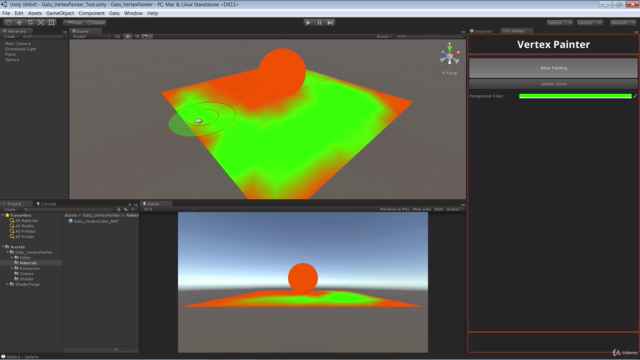Open Project Create dropdown
The image size is (640, 360).
point(11,209)
